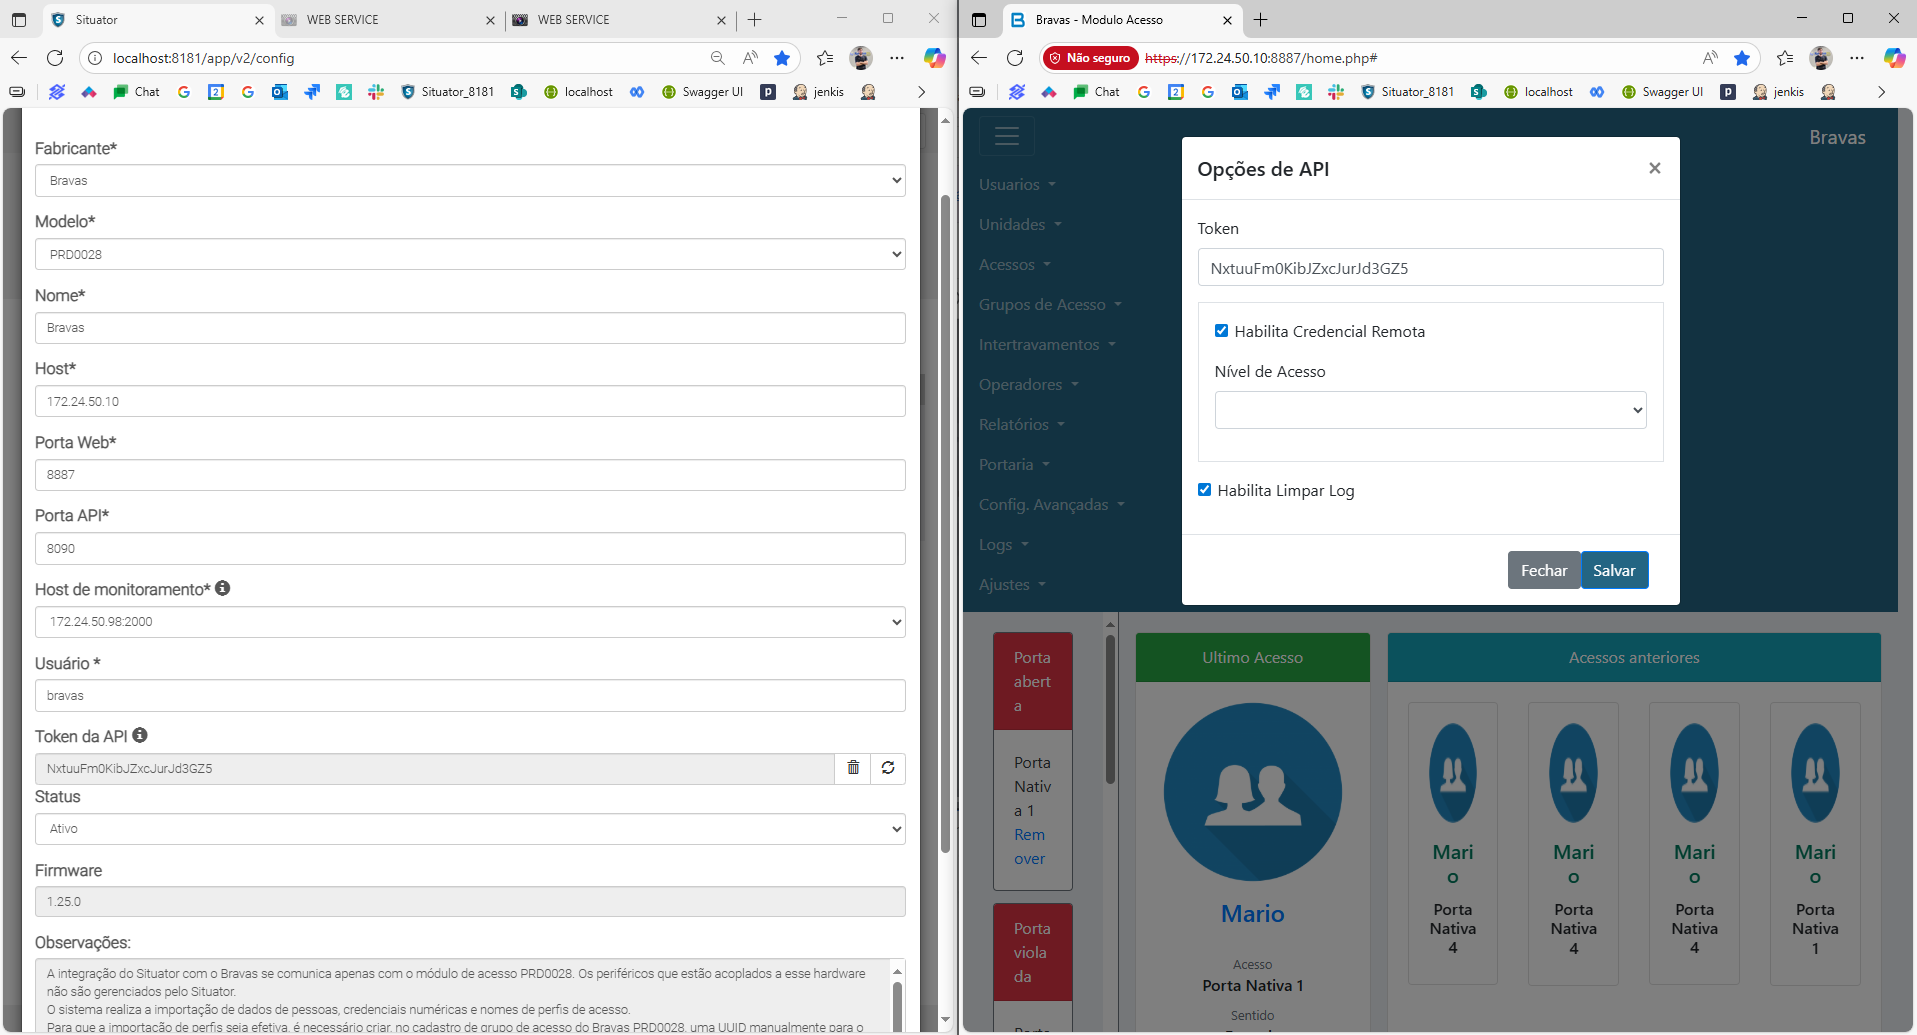Image resolution: width=1917 pixels, height=1035 pixels.
Task: Toggle Habilita Credencial Remota checkbox
Action: pyautogui.click(x=1221, y=331)
